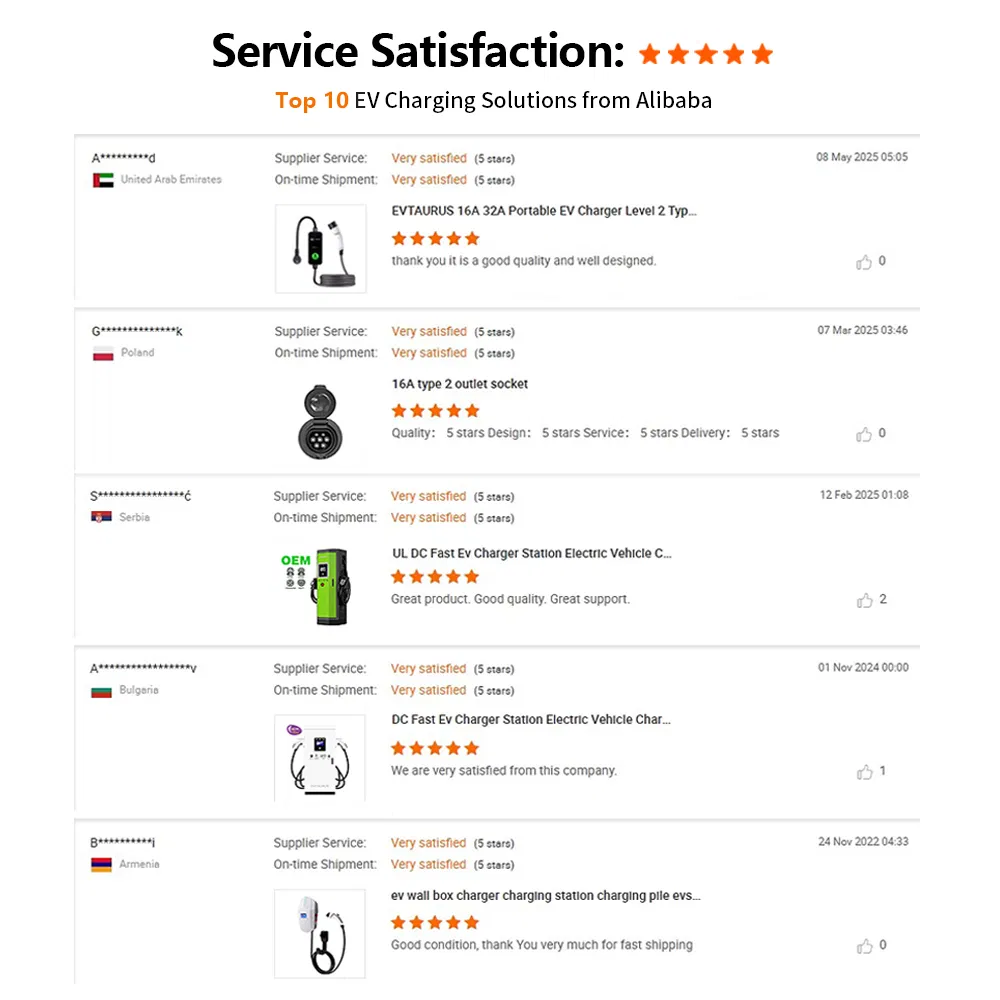Expand the UL DC Fast Ev Charger title

(x=533, y=553)
